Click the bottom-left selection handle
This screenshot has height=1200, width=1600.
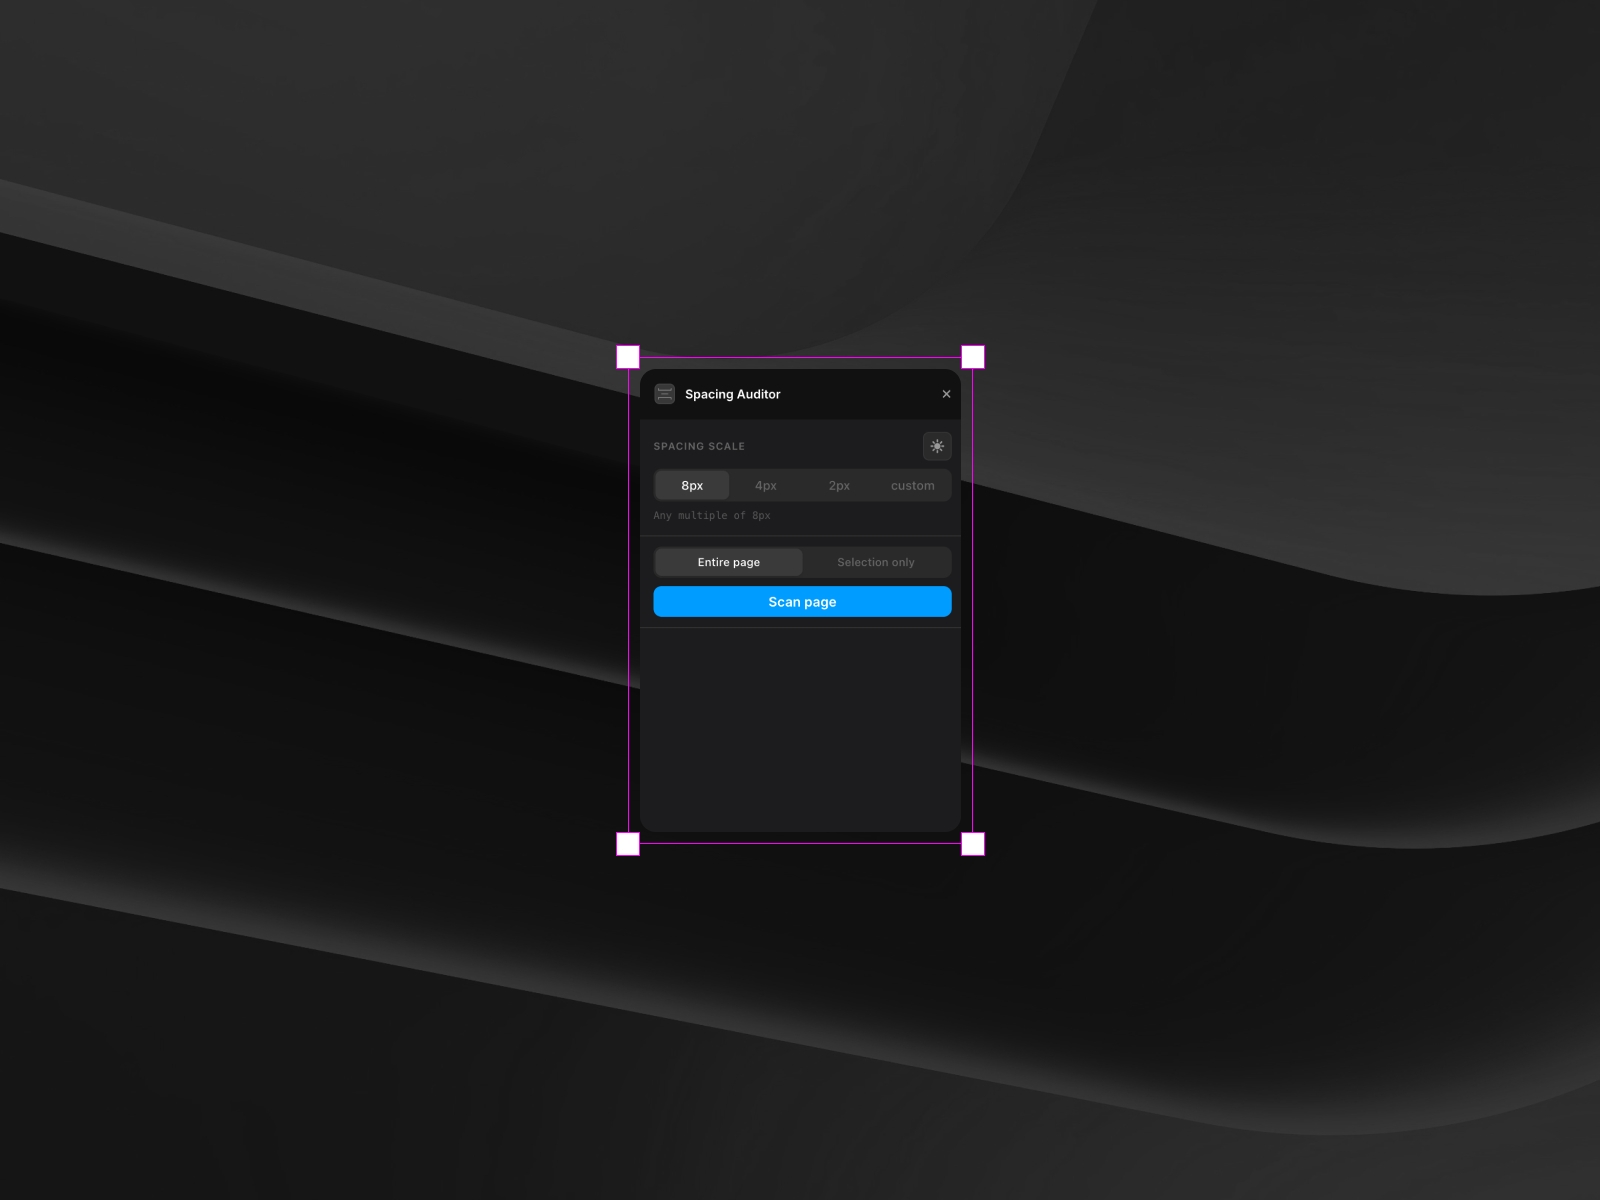(627, 844)
